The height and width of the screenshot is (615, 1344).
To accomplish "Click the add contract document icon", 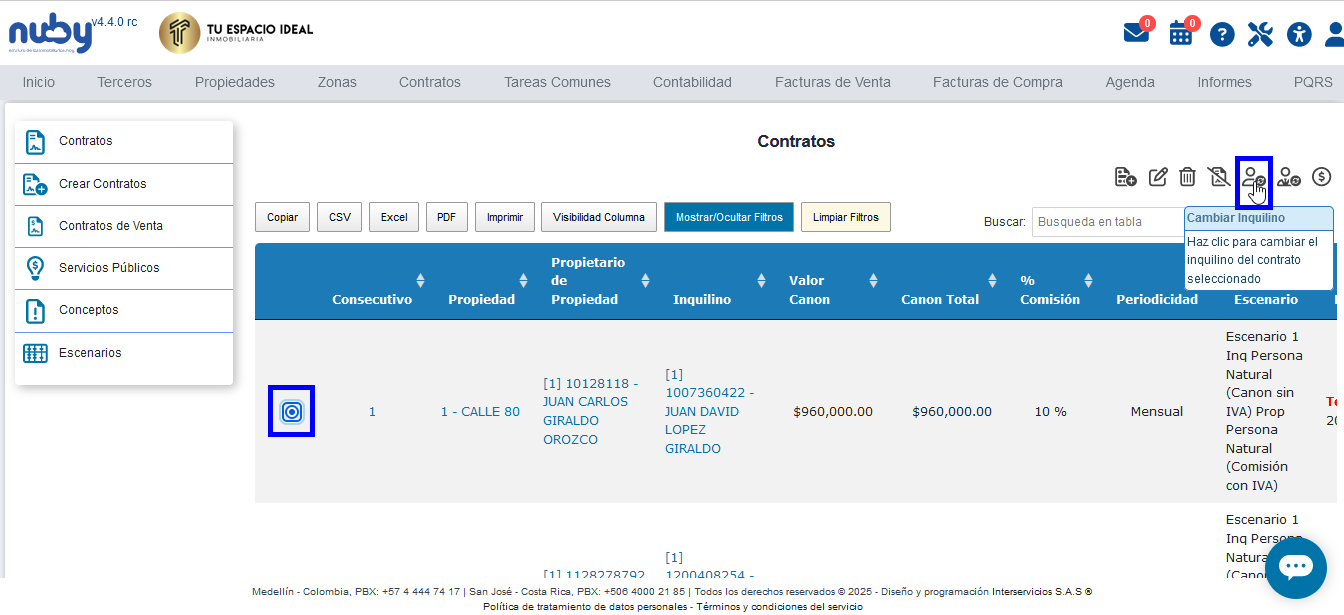I will tap(1125, 177).
